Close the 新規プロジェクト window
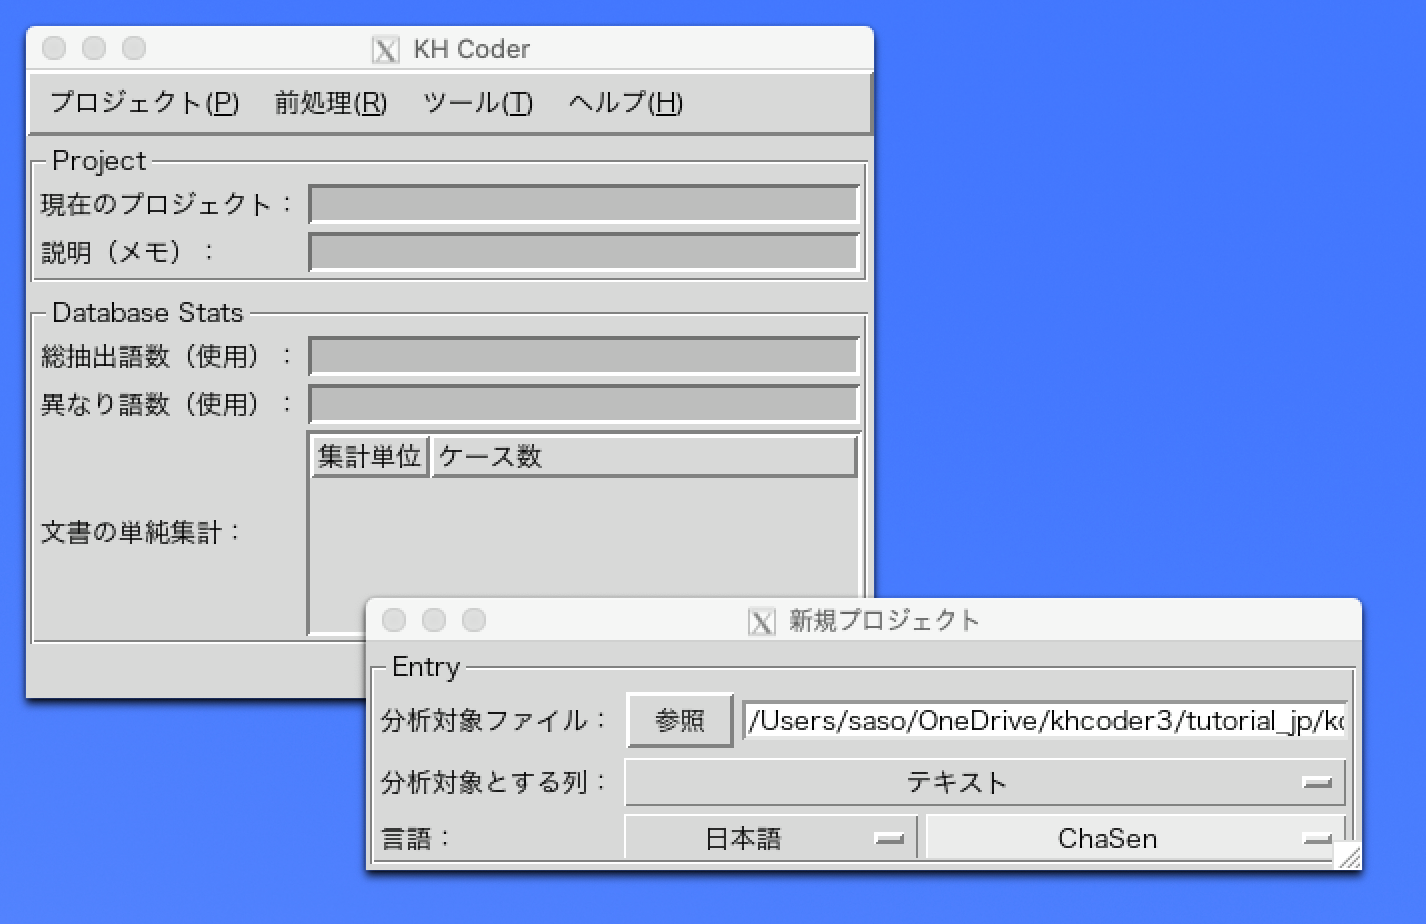The image size is (1426, 924). click(394, 620)
